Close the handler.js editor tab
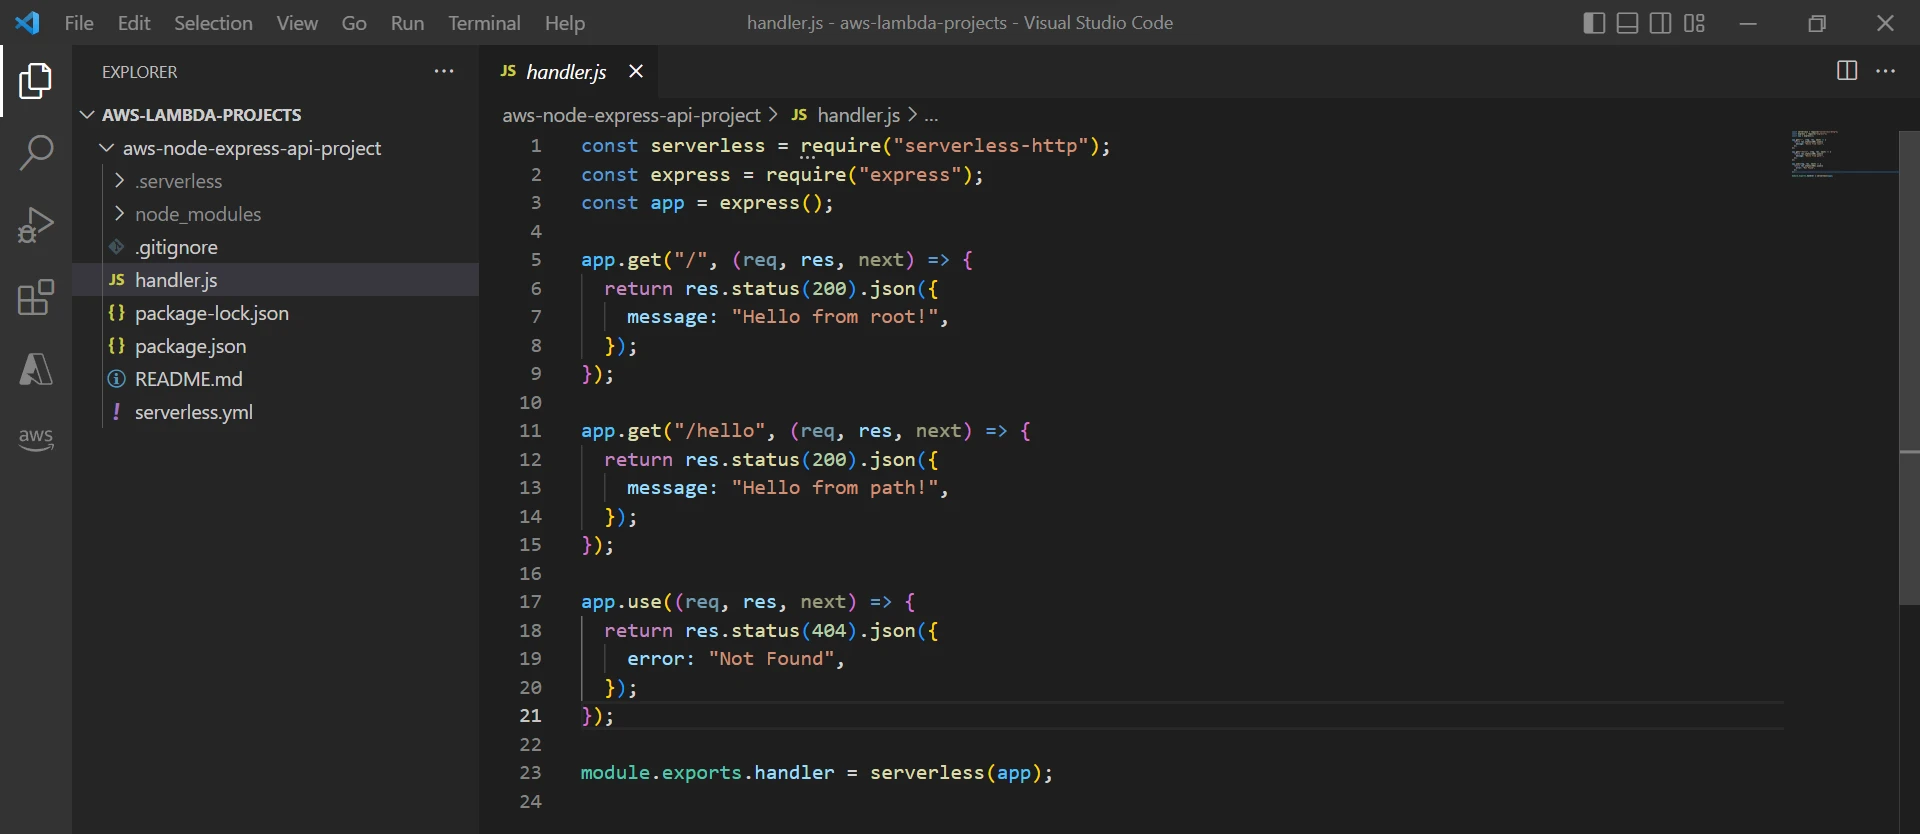The width and height of the screenshot is (1920, 834). [636, 71]
